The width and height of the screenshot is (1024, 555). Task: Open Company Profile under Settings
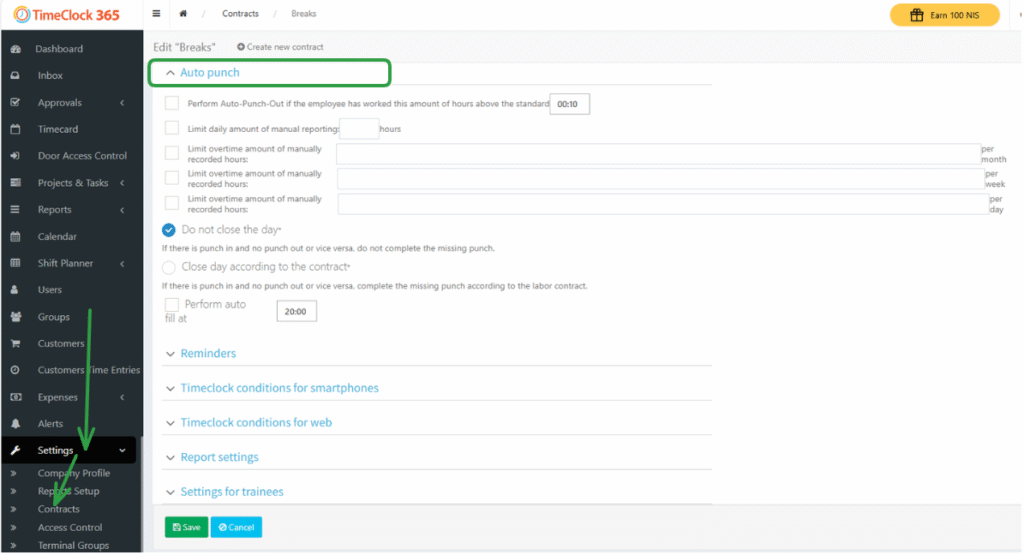[73, 473]
